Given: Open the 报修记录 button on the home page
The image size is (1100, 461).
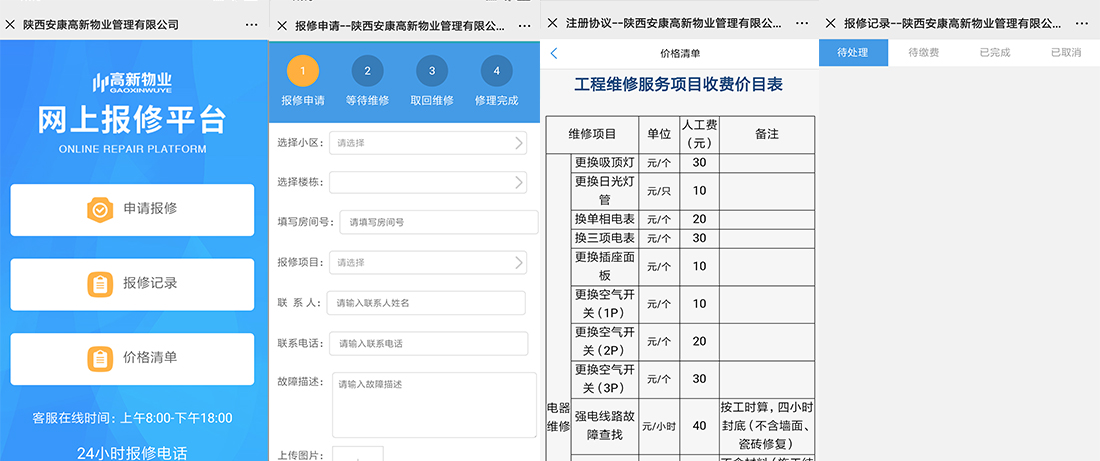Looking at the screenshot, I should click(133, 284).
